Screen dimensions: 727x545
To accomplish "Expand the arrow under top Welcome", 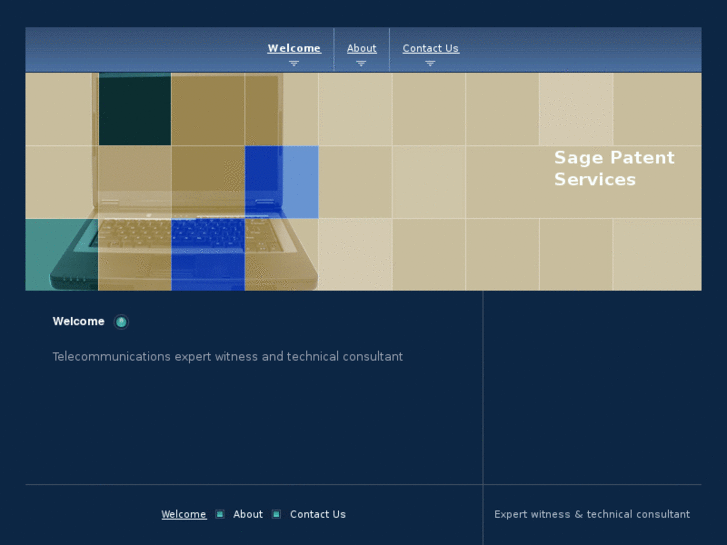I will pos(294,63).
